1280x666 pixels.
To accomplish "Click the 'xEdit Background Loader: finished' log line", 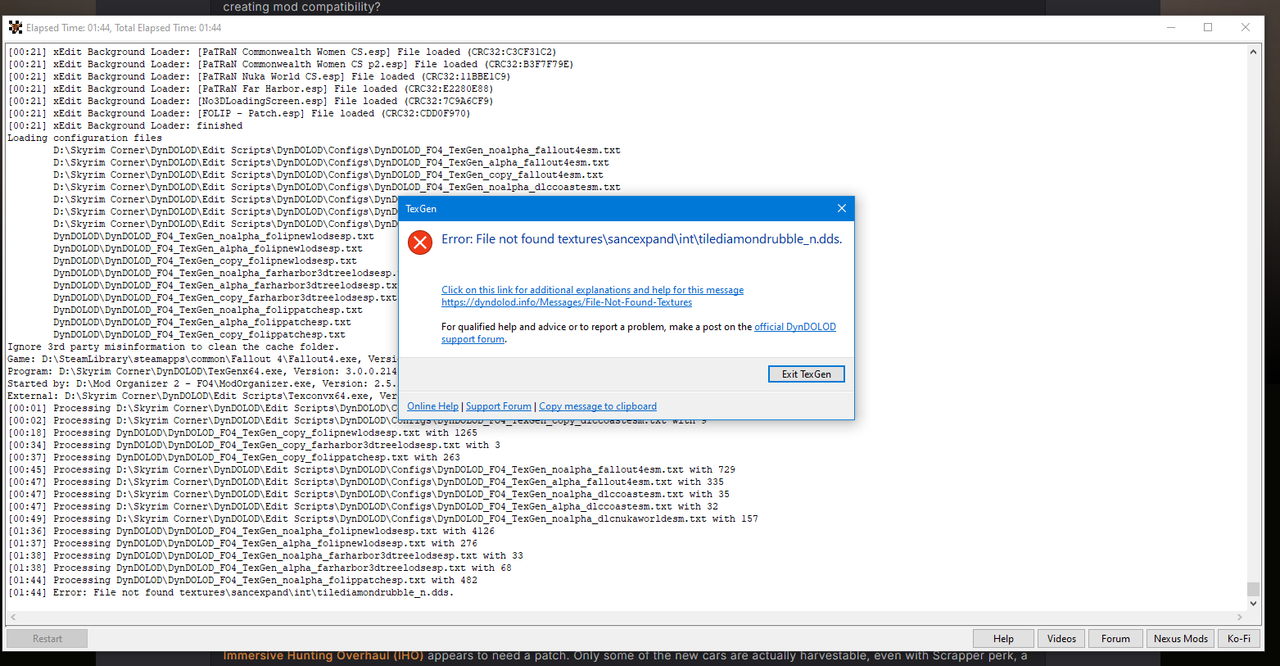I will [125, 126].
